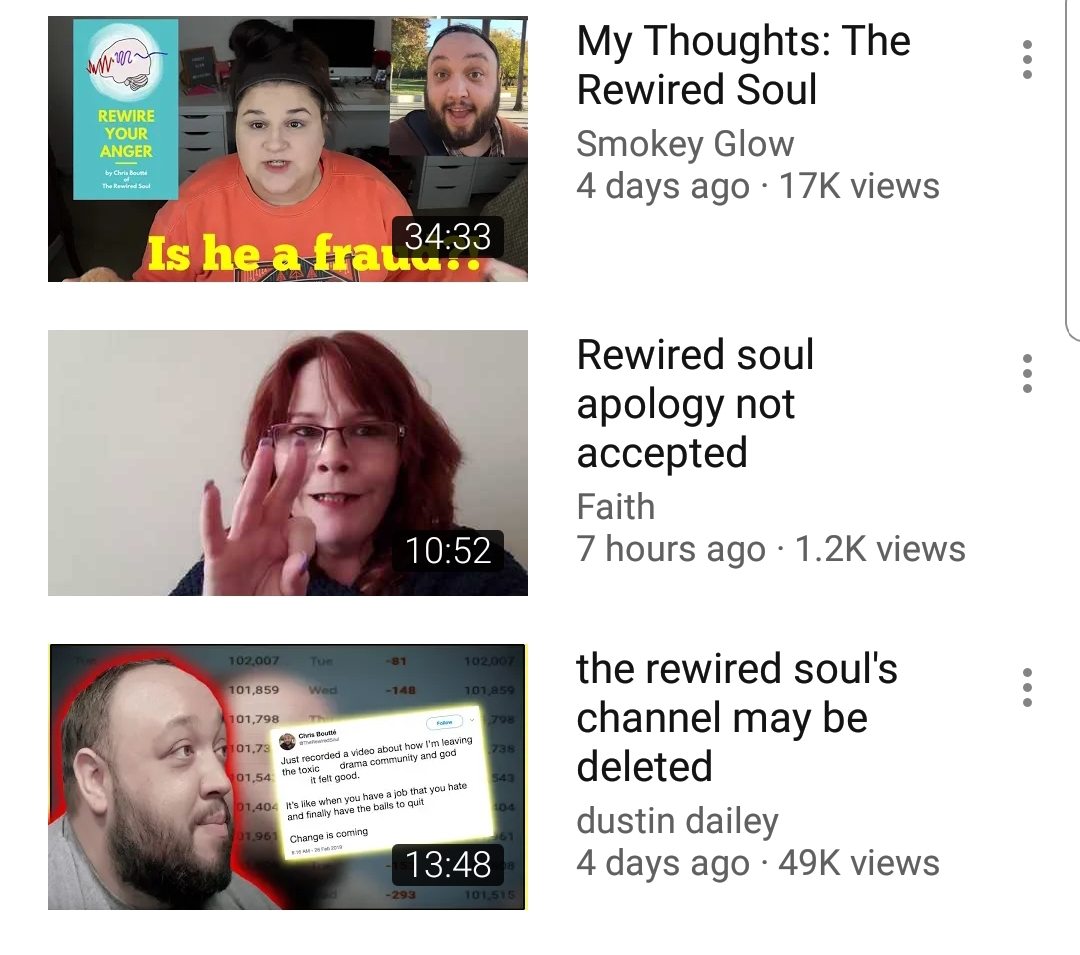Click the 34:33 duration badge
1080x955 pixels.
pyautogui.click(x=448, y=237)
